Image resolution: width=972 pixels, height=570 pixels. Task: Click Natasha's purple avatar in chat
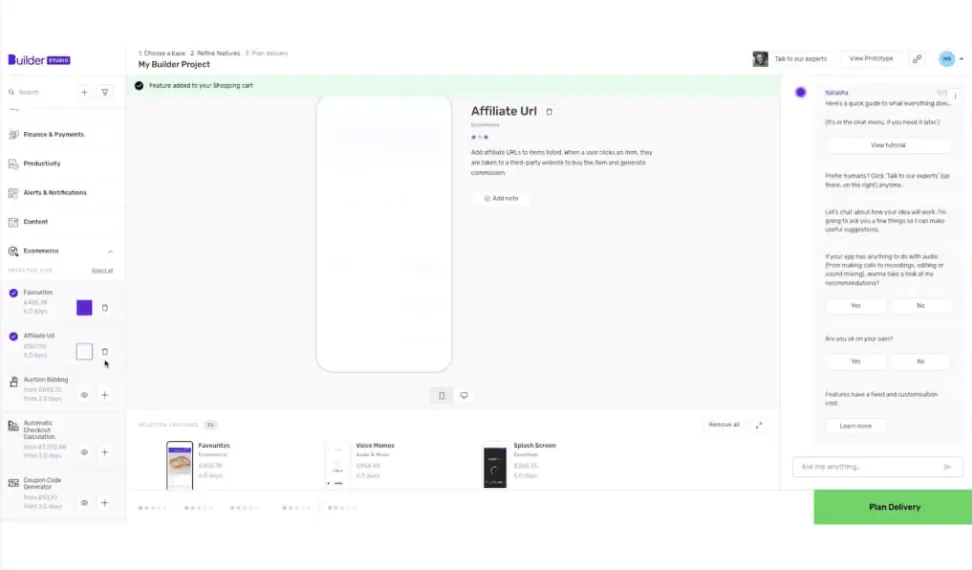pos(801,92)
